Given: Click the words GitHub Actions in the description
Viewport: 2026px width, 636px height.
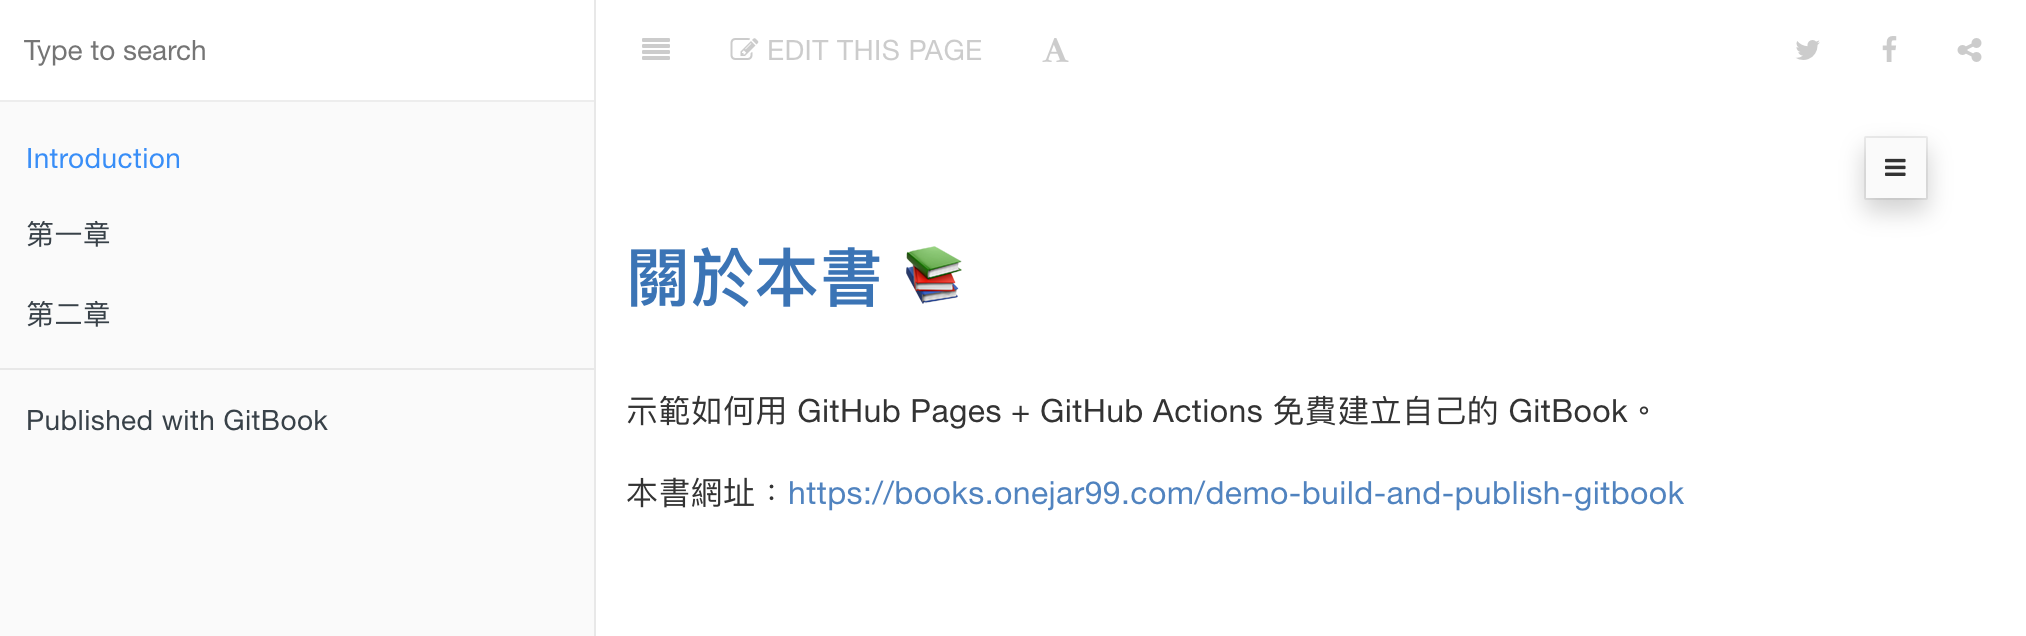Looking at the screenshot, I should coord(1151,411).
